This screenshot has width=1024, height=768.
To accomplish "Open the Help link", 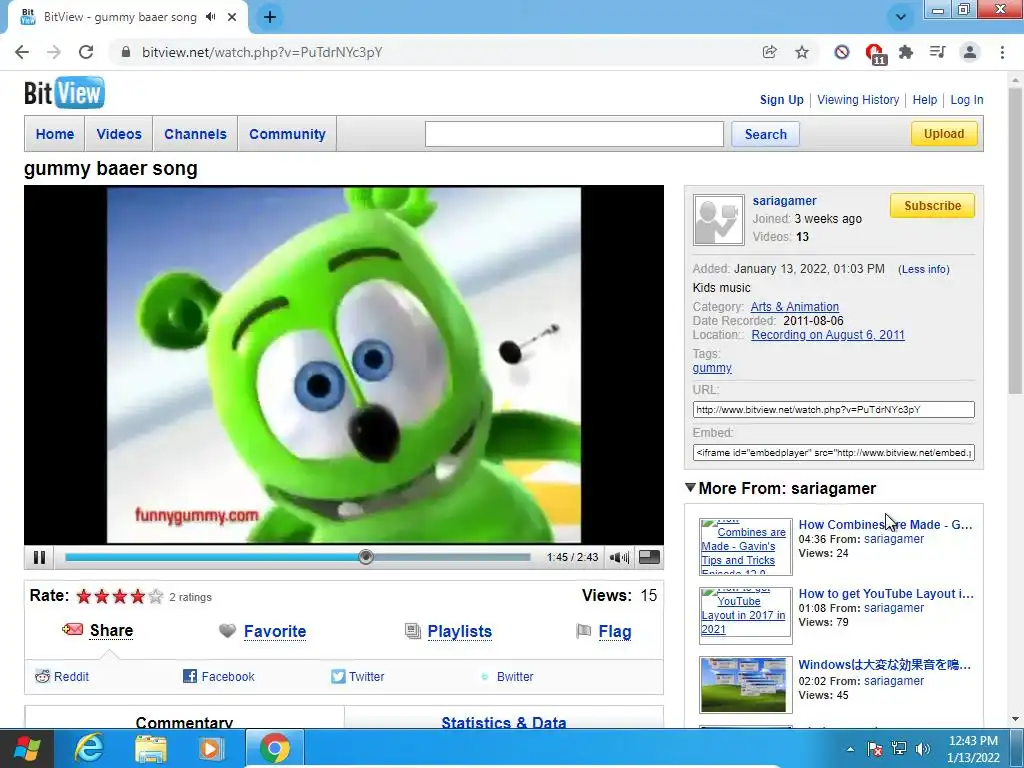I will 925,100.
